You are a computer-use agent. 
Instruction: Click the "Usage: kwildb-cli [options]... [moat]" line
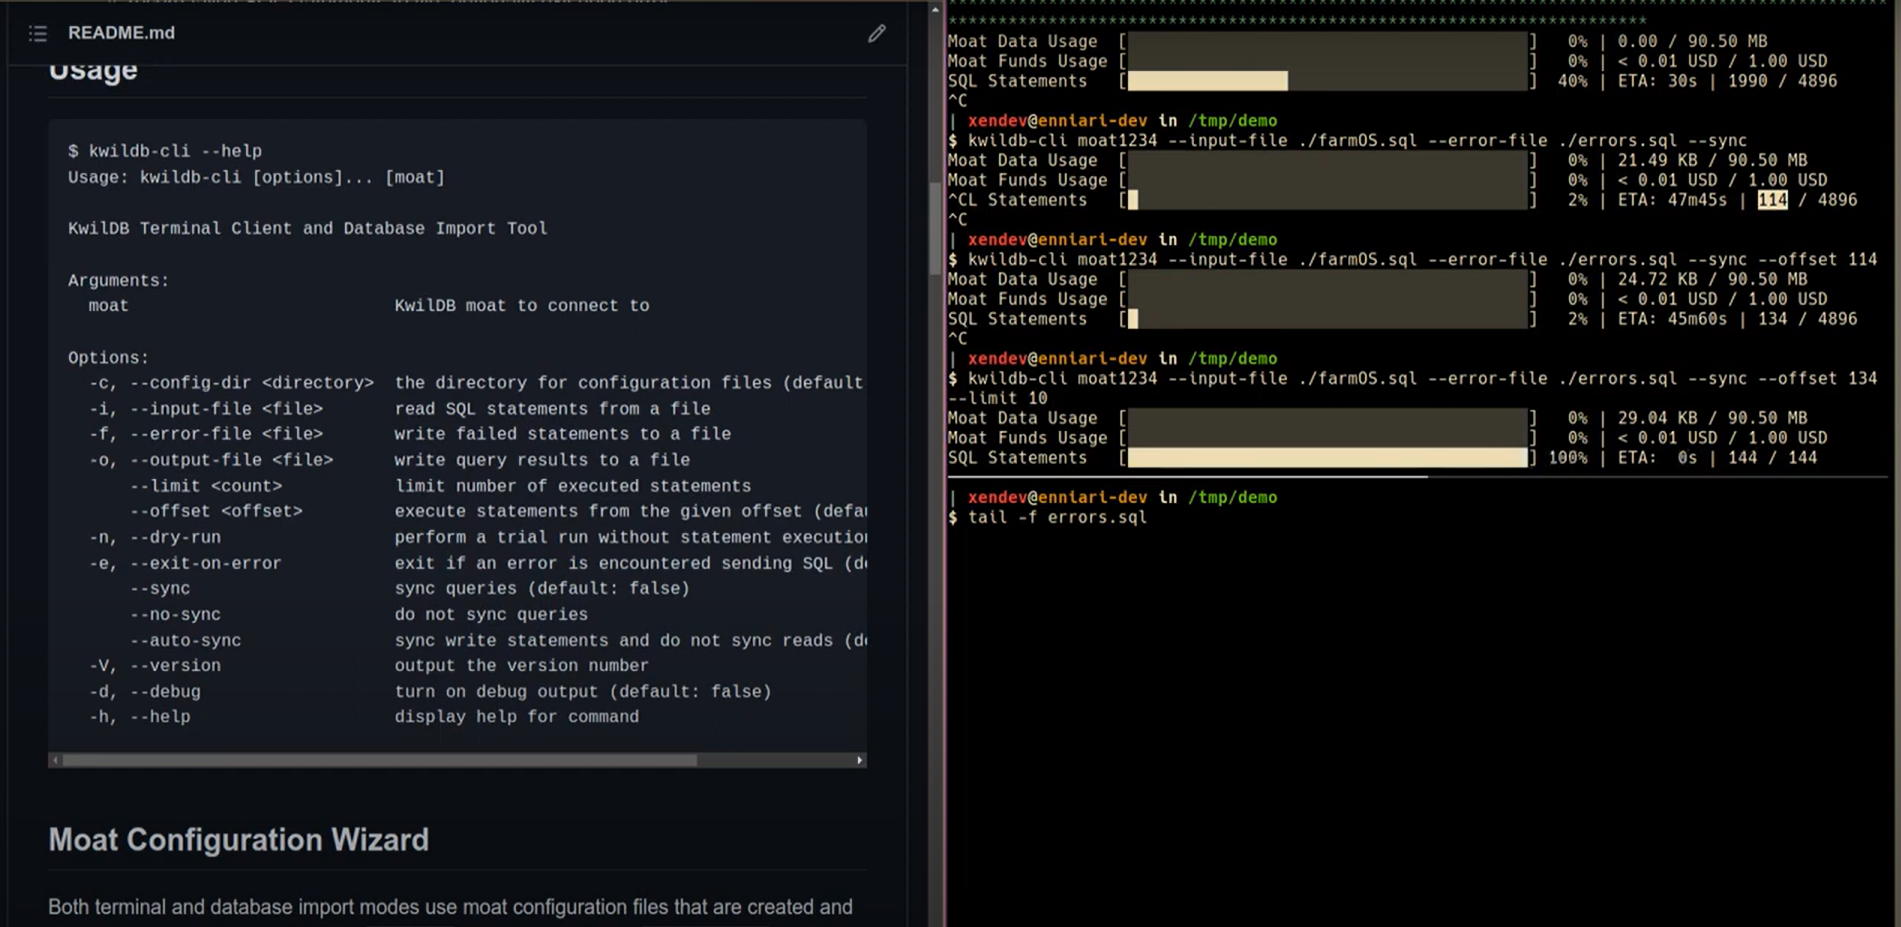tap(256, 177)
